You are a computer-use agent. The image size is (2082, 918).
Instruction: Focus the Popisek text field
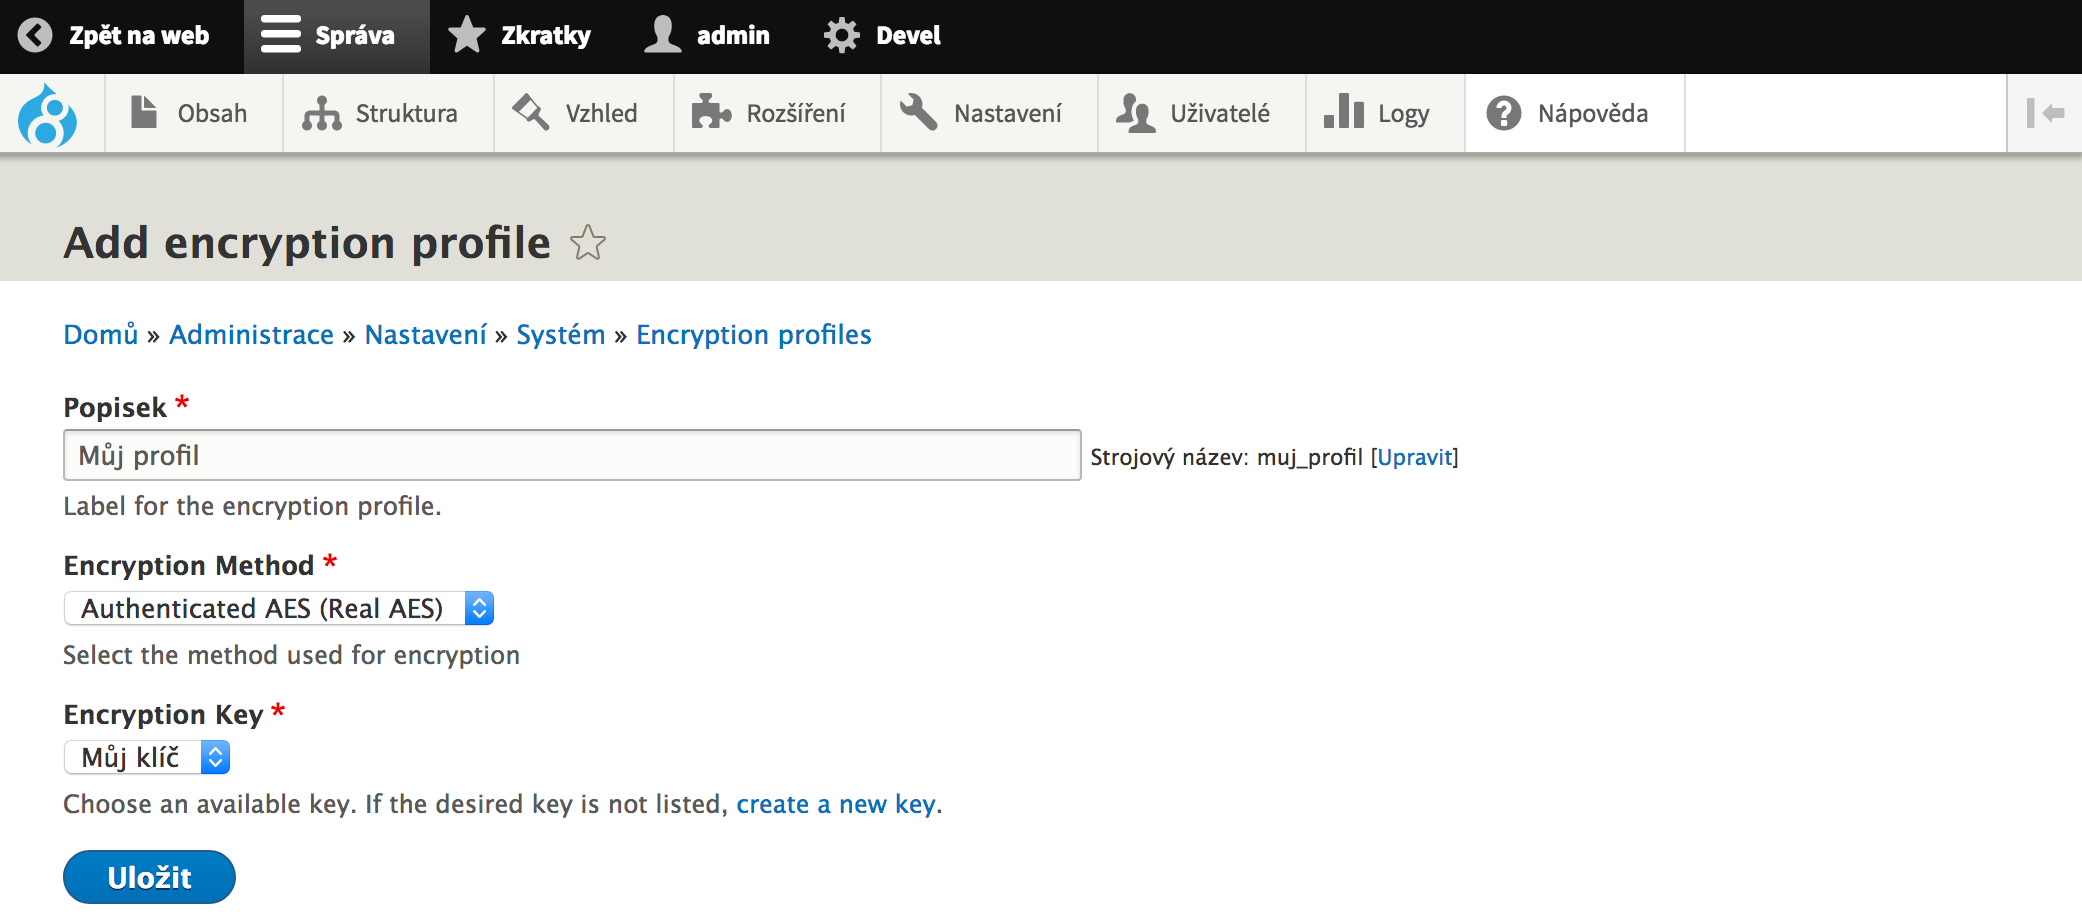pyautogui.click(x=571, y=455)
